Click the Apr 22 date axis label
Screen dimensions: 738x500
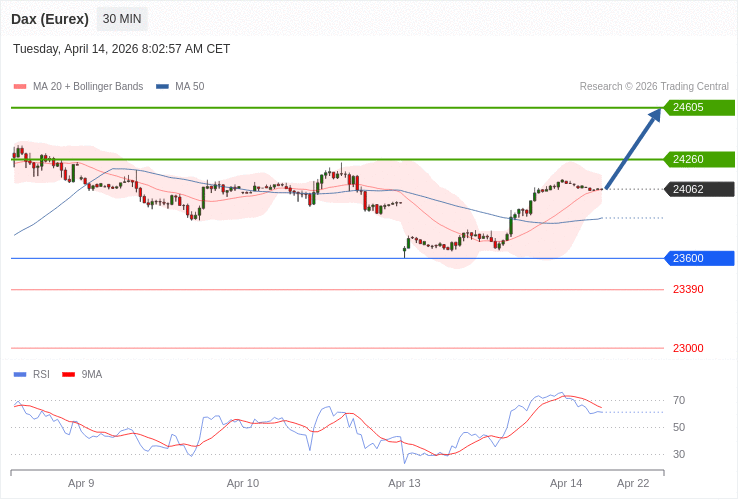(x=633, y=482)
